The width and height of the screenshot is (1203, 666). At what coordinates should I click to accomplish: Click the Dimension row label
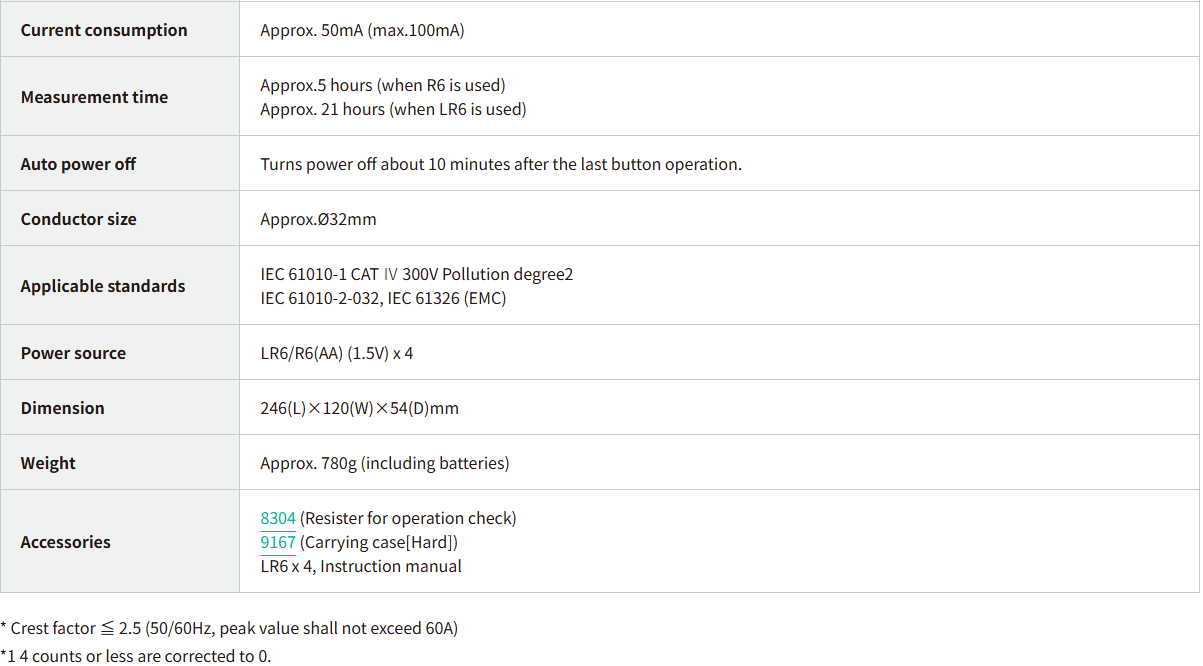[62, 408]
